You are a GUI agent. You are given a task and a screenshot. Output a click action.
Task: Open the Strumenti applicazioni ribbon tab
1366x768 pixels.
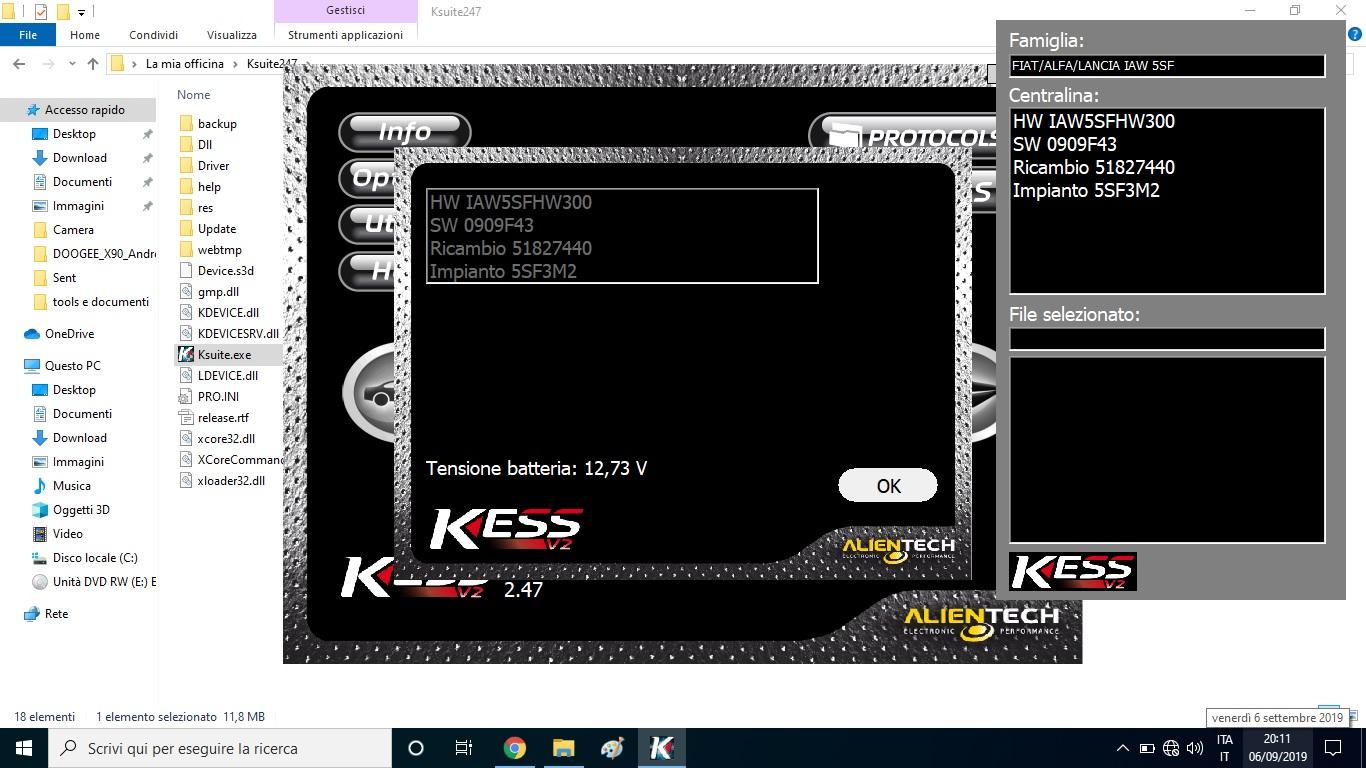click(345, 34)
